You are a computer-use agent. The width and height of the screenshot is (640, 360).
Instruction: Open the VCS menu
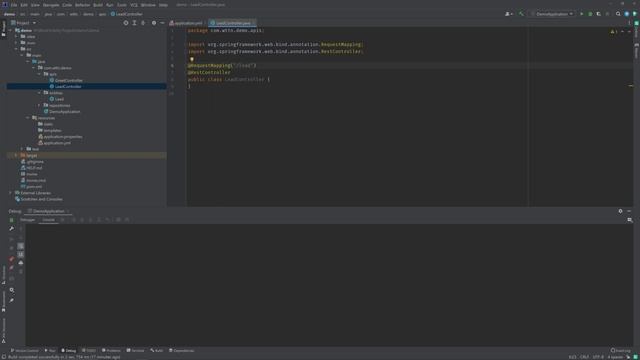134,5
